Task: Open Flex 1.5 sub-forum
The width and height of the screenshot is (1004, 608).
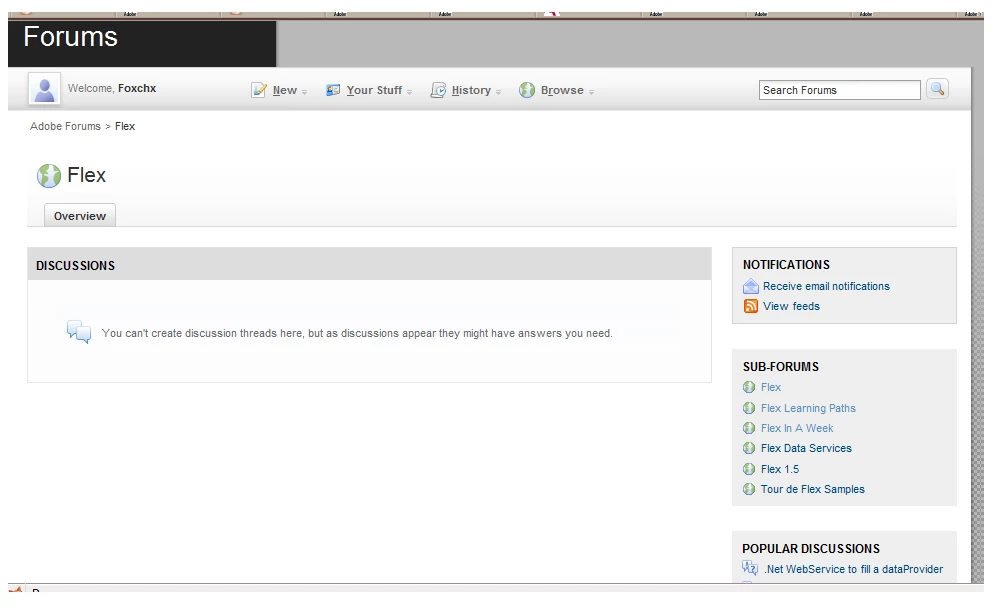Action: [x=780, y=469]
